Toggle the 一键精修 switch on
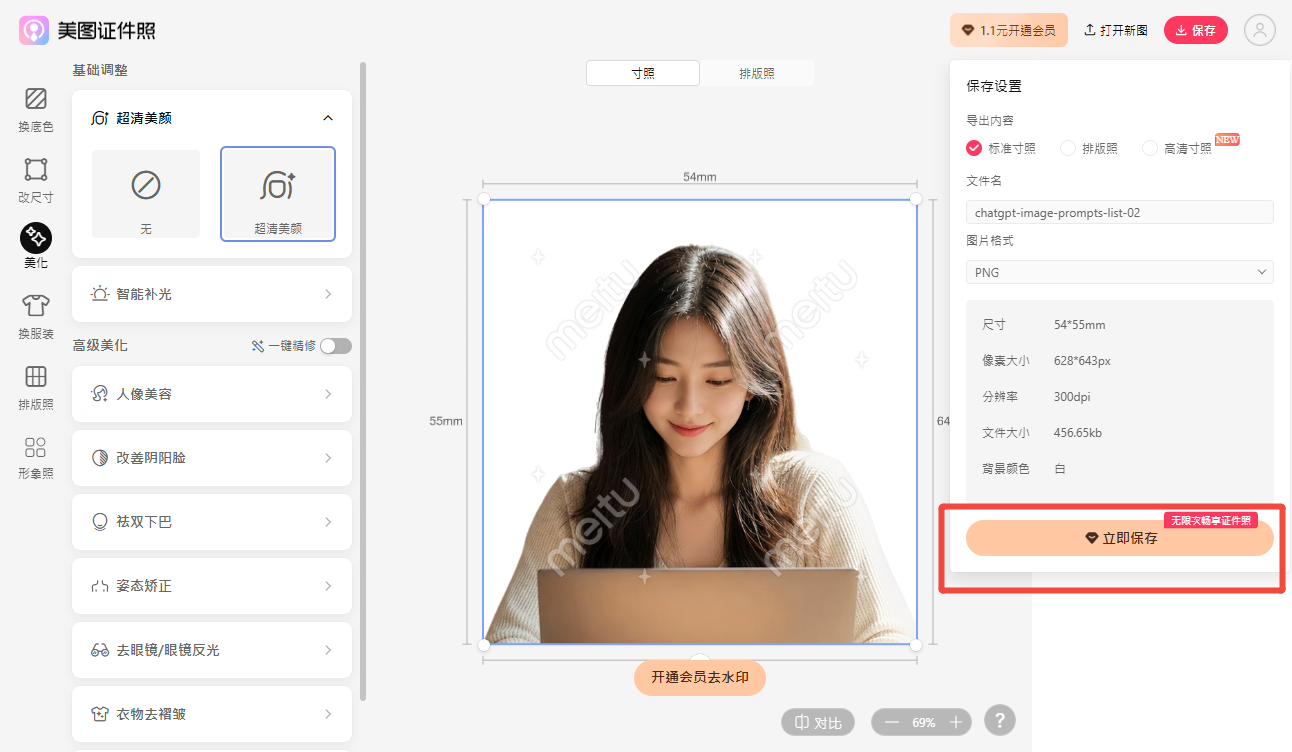 click(x=336, y=346)
